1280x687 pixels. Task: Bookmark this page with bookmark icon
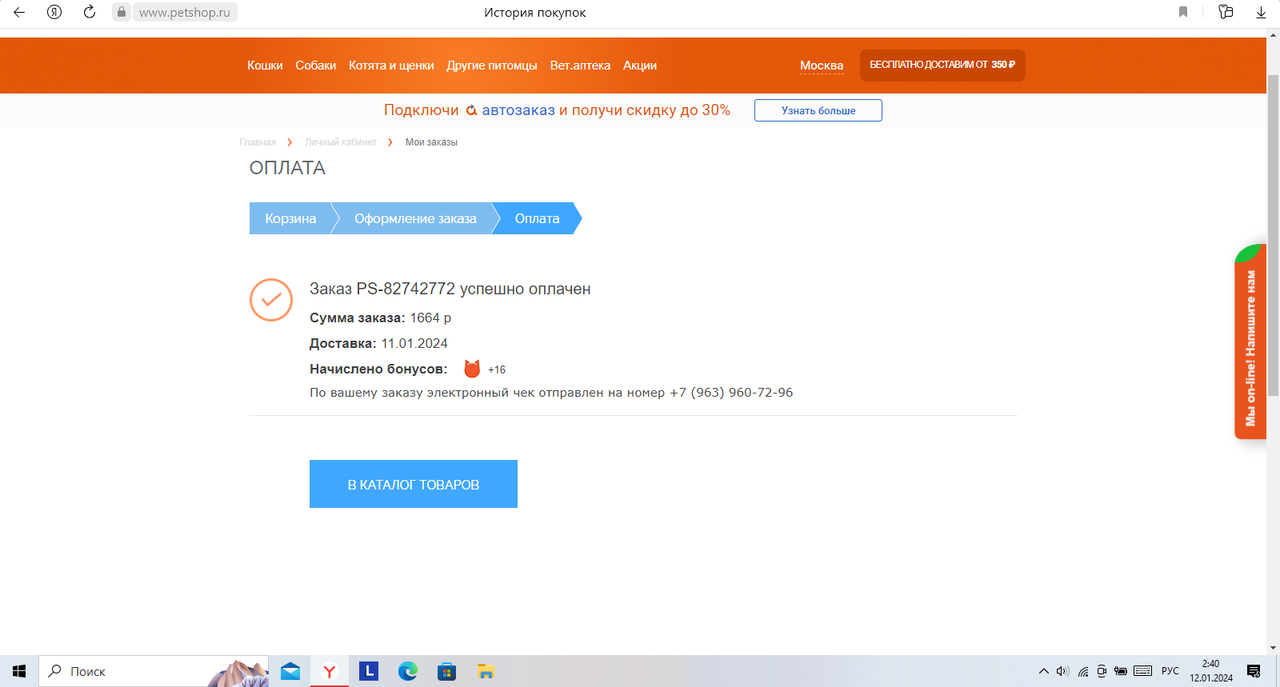tap(1183, 13)
